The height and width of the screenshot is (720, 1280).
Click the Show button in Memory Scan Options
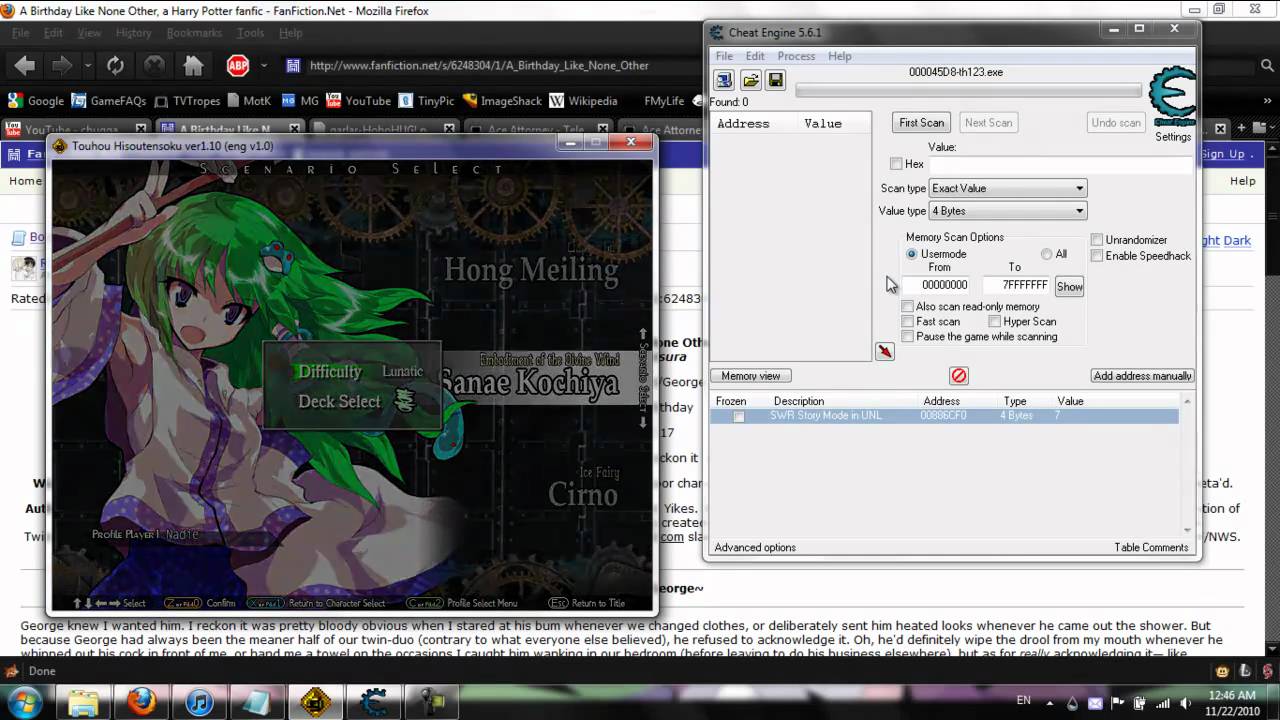click(1069, 287)
